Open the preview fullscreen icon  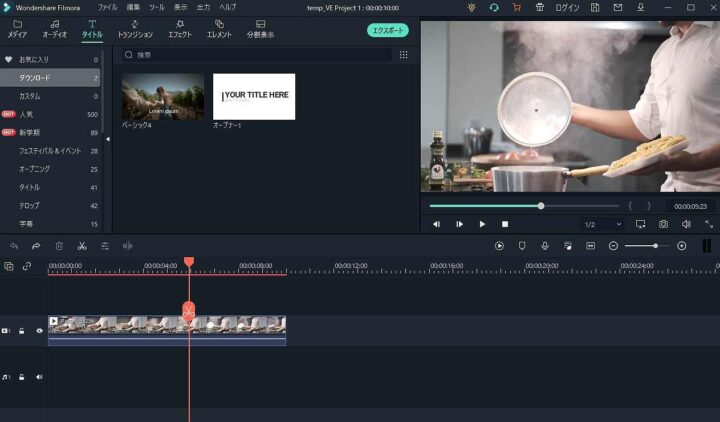708,224
